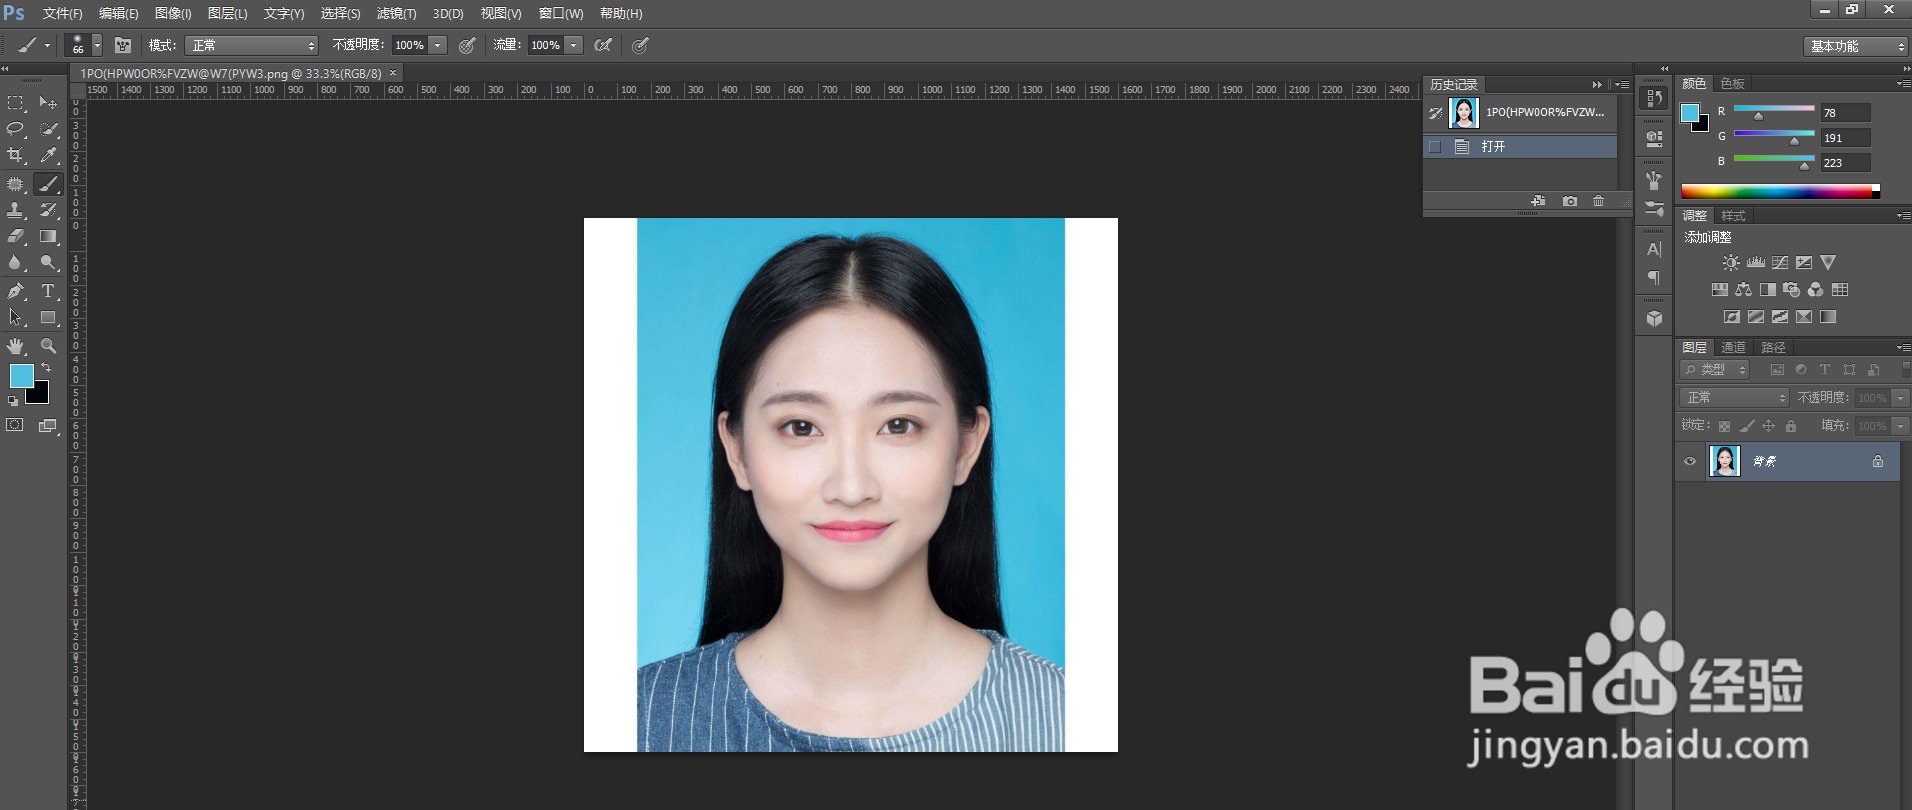Click the G value field 191
This screenshot has width=1912, height=810.
(x=1844, y=138)
